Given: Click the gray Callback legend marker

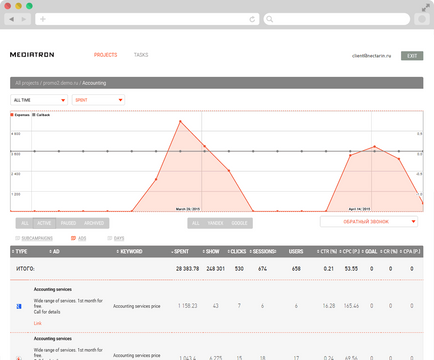Looking at the screenshot, I should coord(34,115).
